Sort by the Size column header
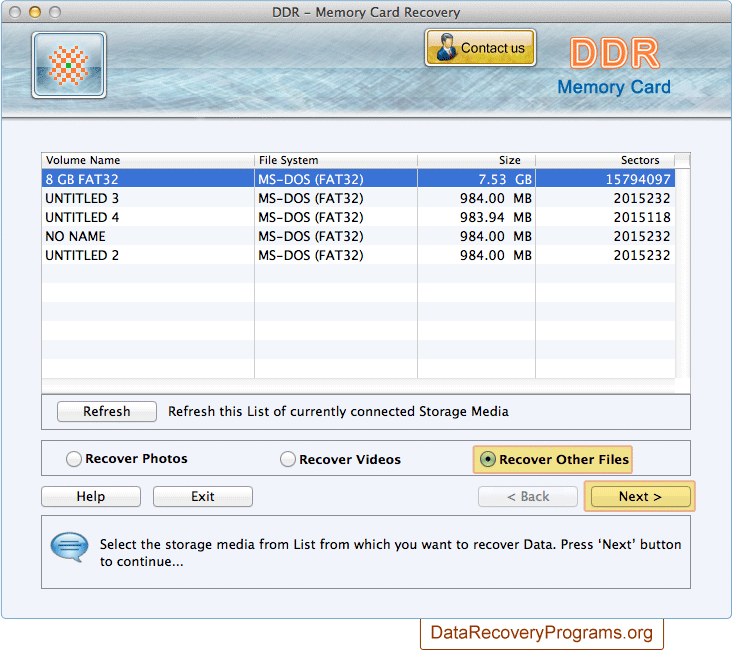 pos(477,160)
